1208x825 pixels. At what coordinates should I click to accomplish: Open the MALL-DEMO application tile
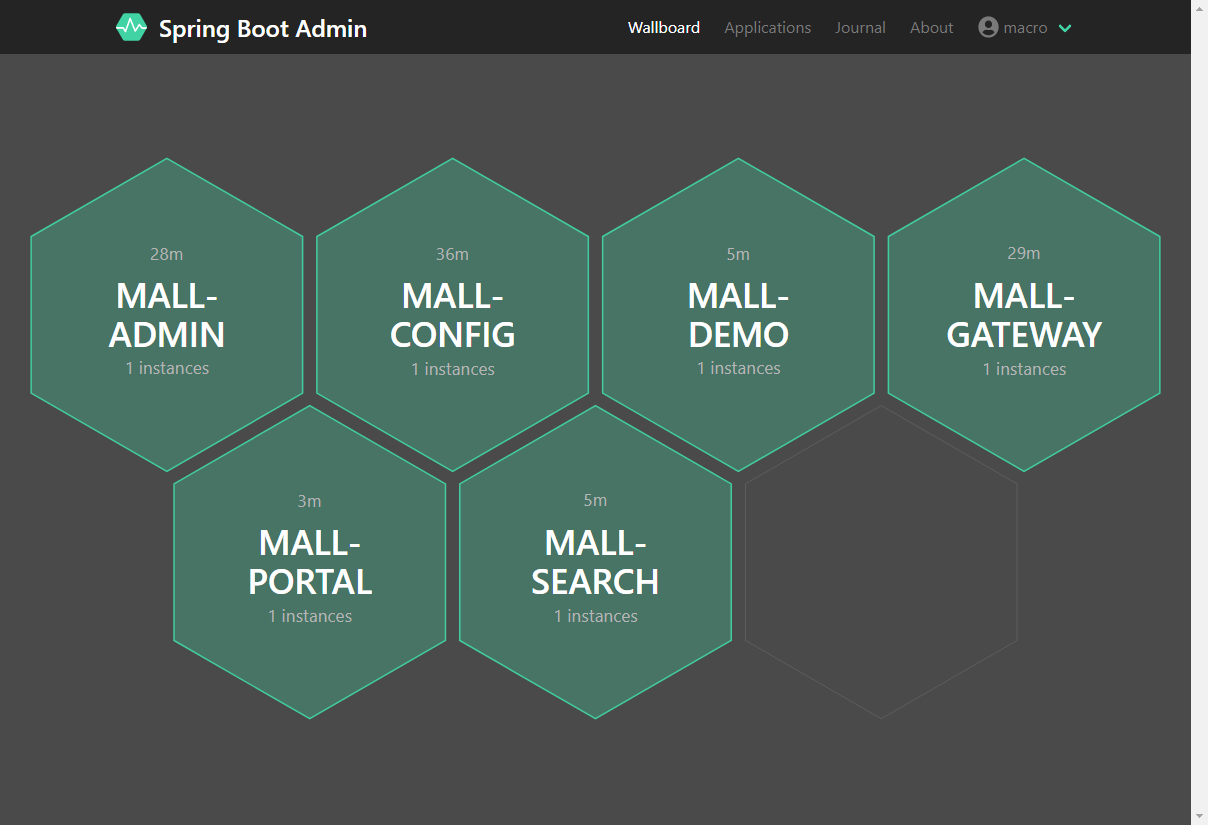(x=738, y=315)
